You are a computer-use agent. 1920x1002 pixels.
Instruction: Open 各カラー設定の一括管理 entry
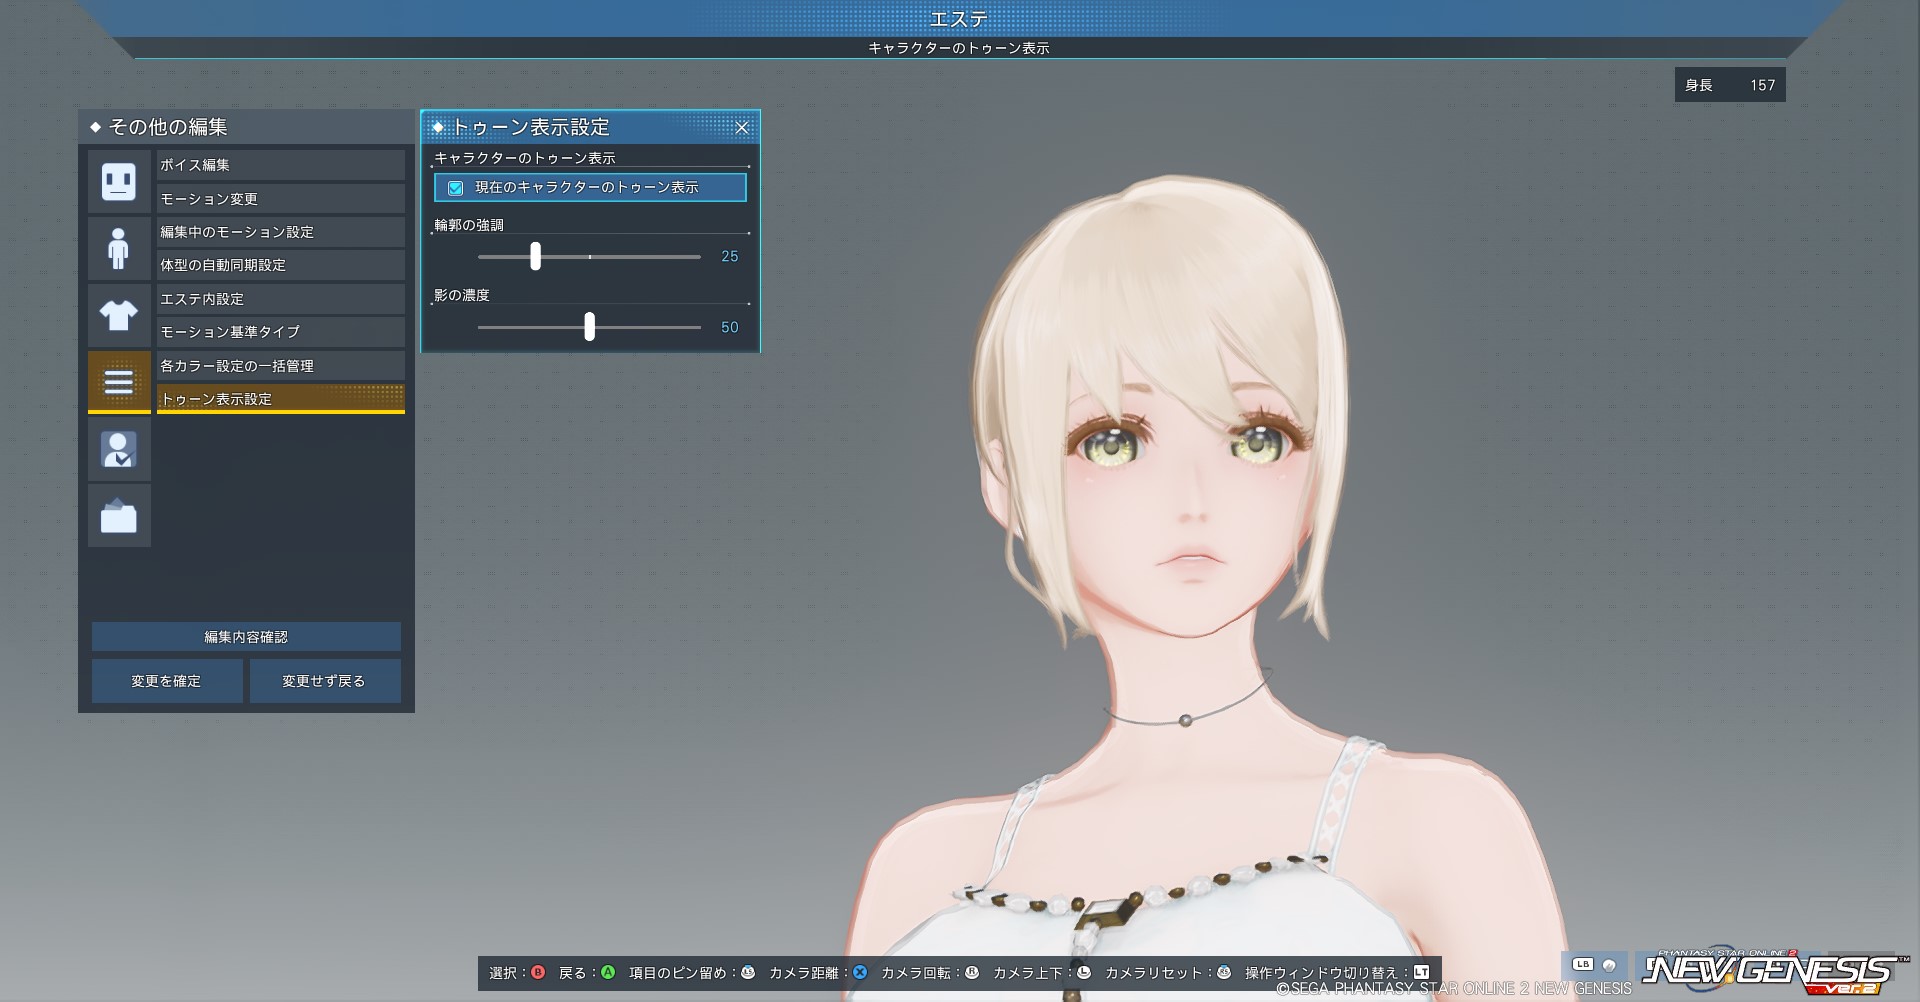281,366
